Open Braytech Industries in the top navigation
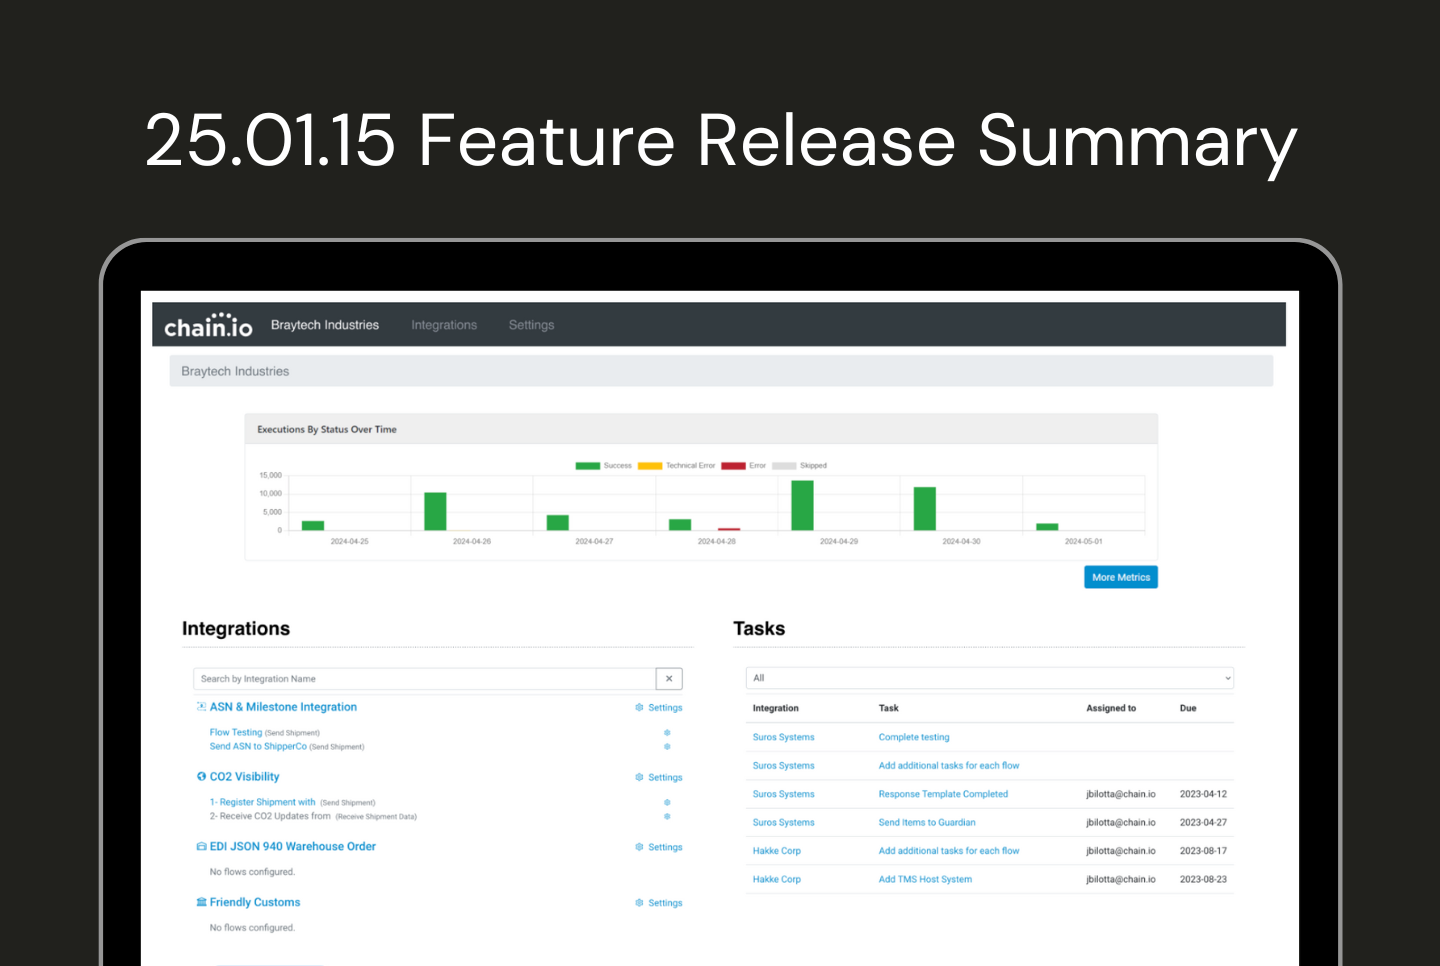The image size is (1440, 966). pos(325,325)
